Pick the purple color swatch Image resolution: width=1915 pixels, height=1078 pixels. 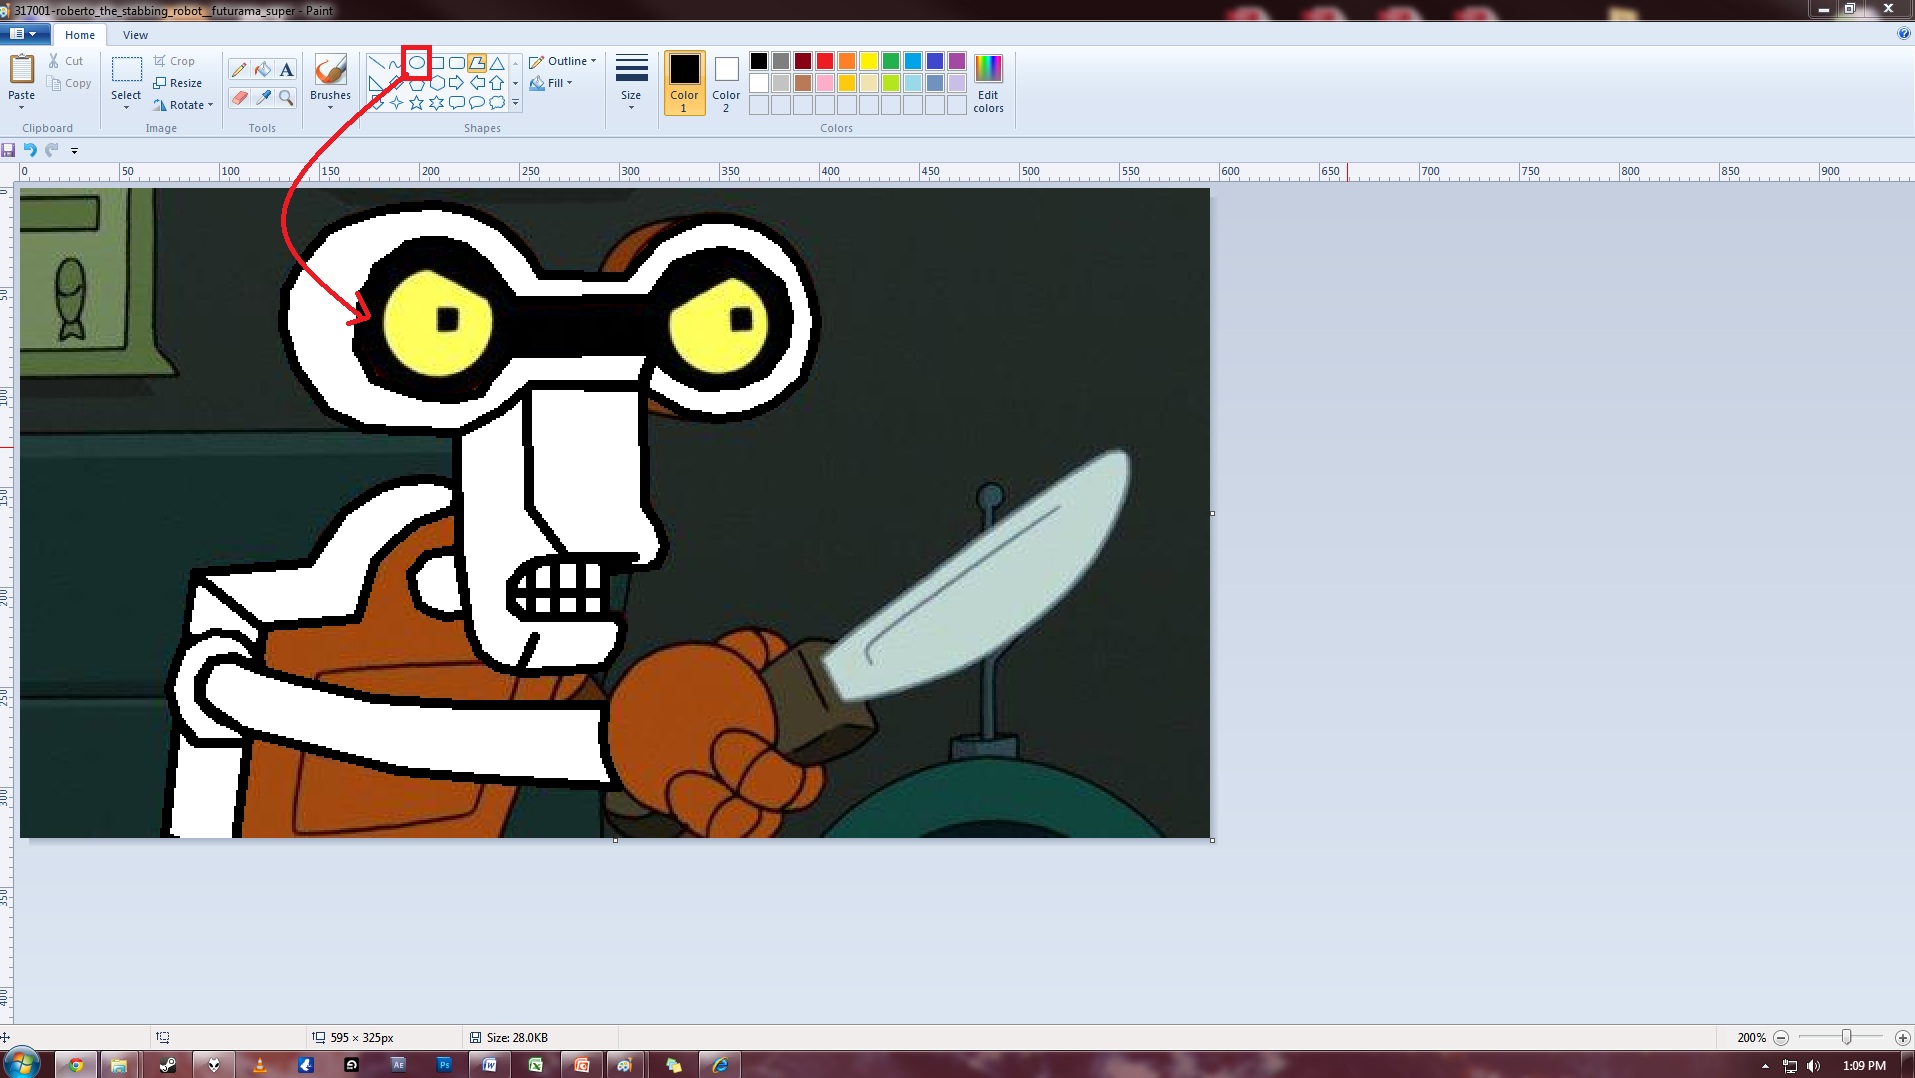[957, 61]
